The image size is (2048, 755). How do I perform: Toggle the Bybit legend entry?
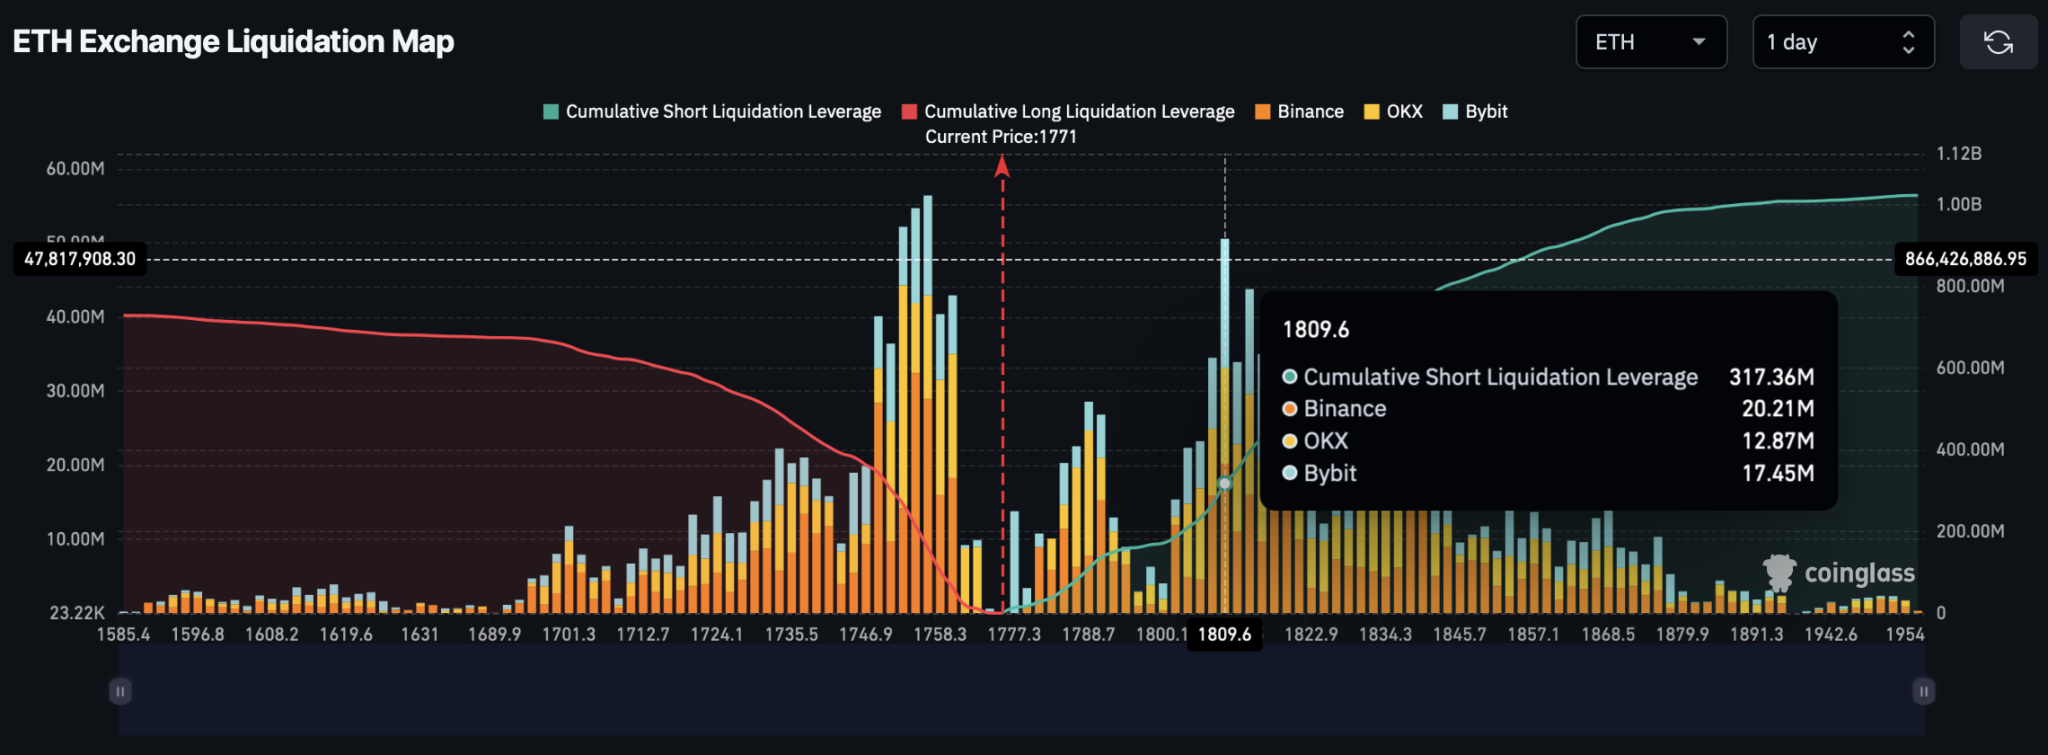pos(1475,112)
